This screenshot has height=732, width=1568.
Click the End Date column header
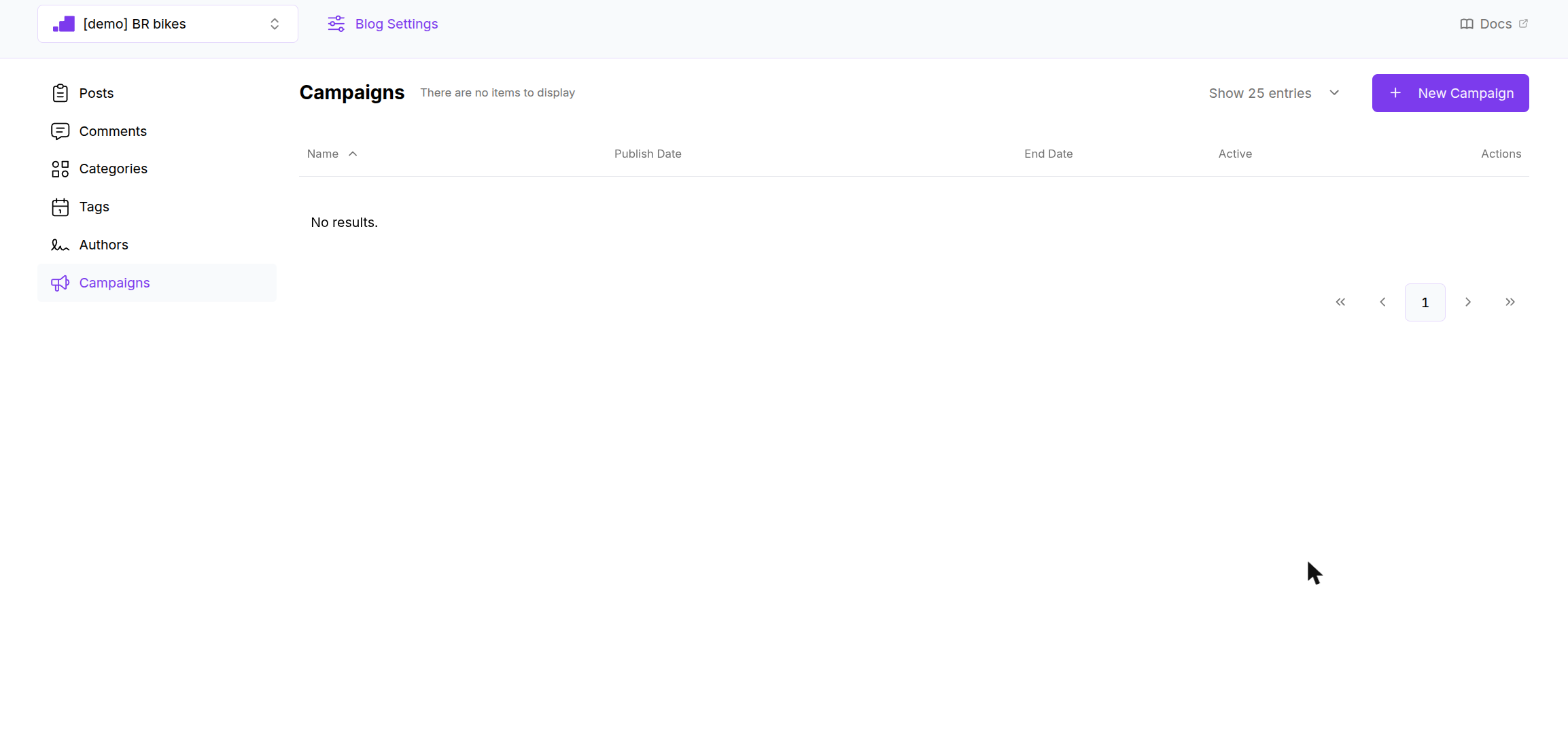[1048, 154]
